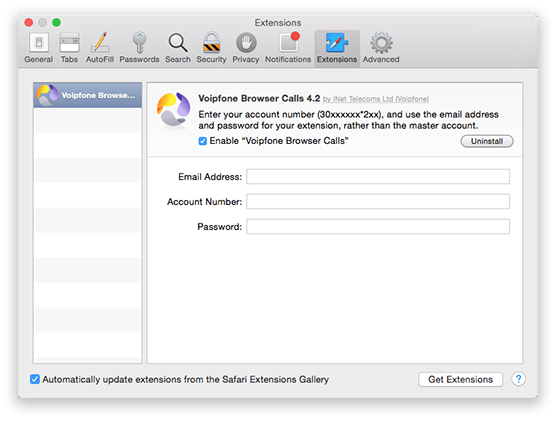Open the Search magnifier pane
Viewport: 557px width, 421px height.
(178, 48)
